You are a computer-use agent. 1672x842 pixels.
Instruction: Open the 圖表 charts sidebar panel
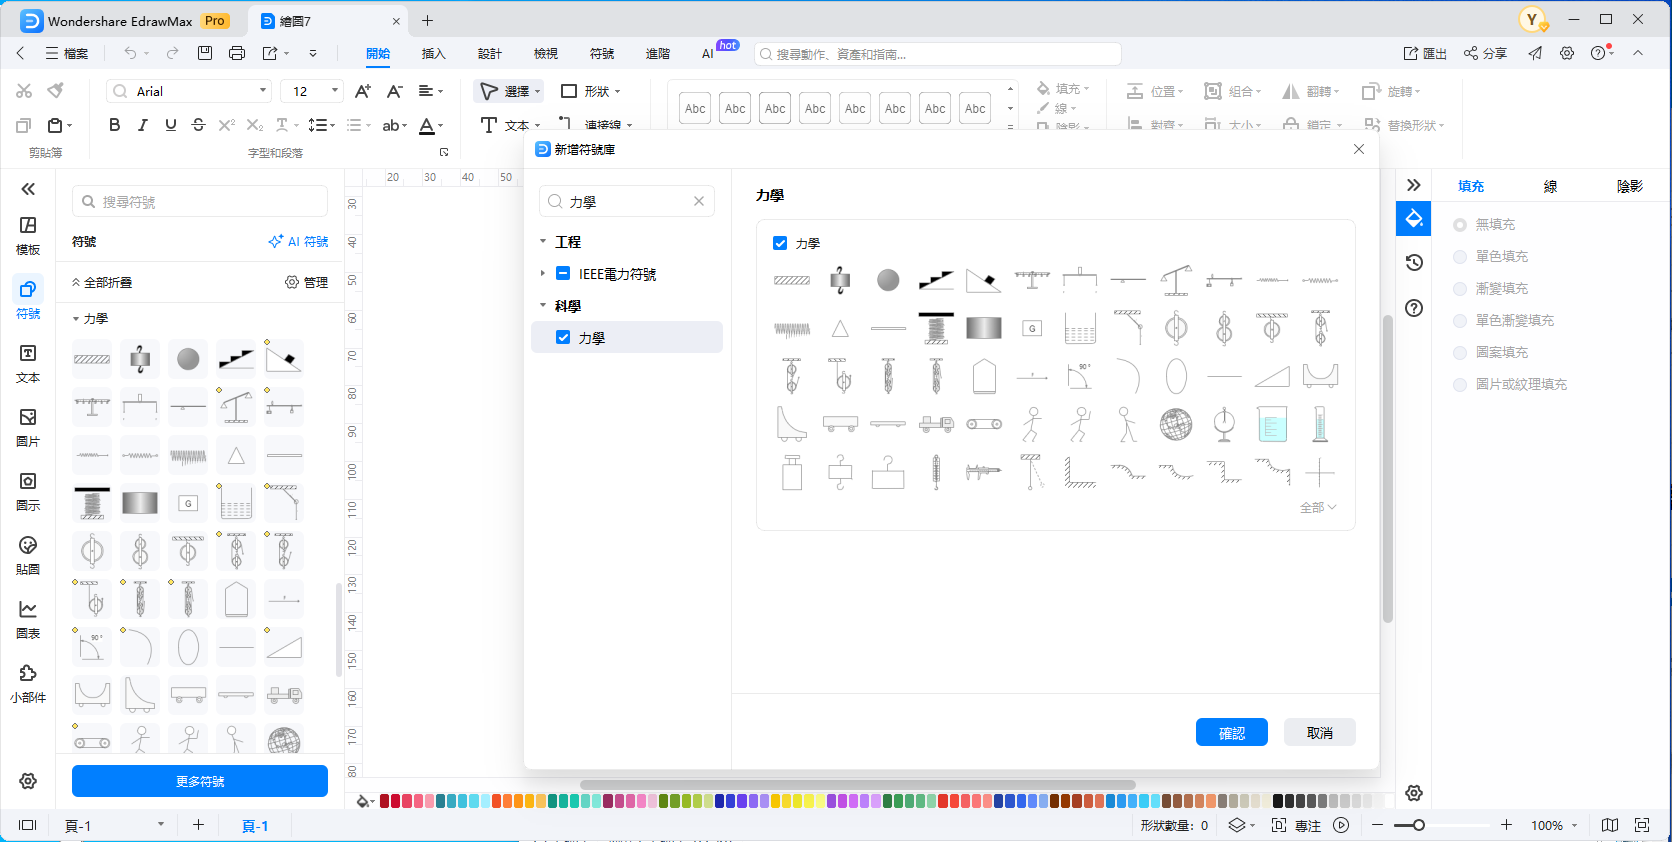tap(28, 619)
